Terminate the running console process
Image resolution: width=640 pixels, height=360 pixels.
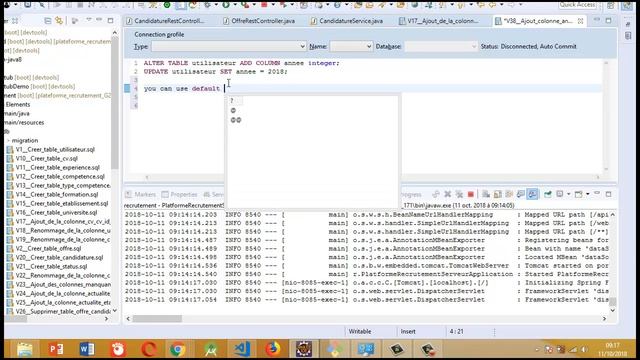point(471,194)
